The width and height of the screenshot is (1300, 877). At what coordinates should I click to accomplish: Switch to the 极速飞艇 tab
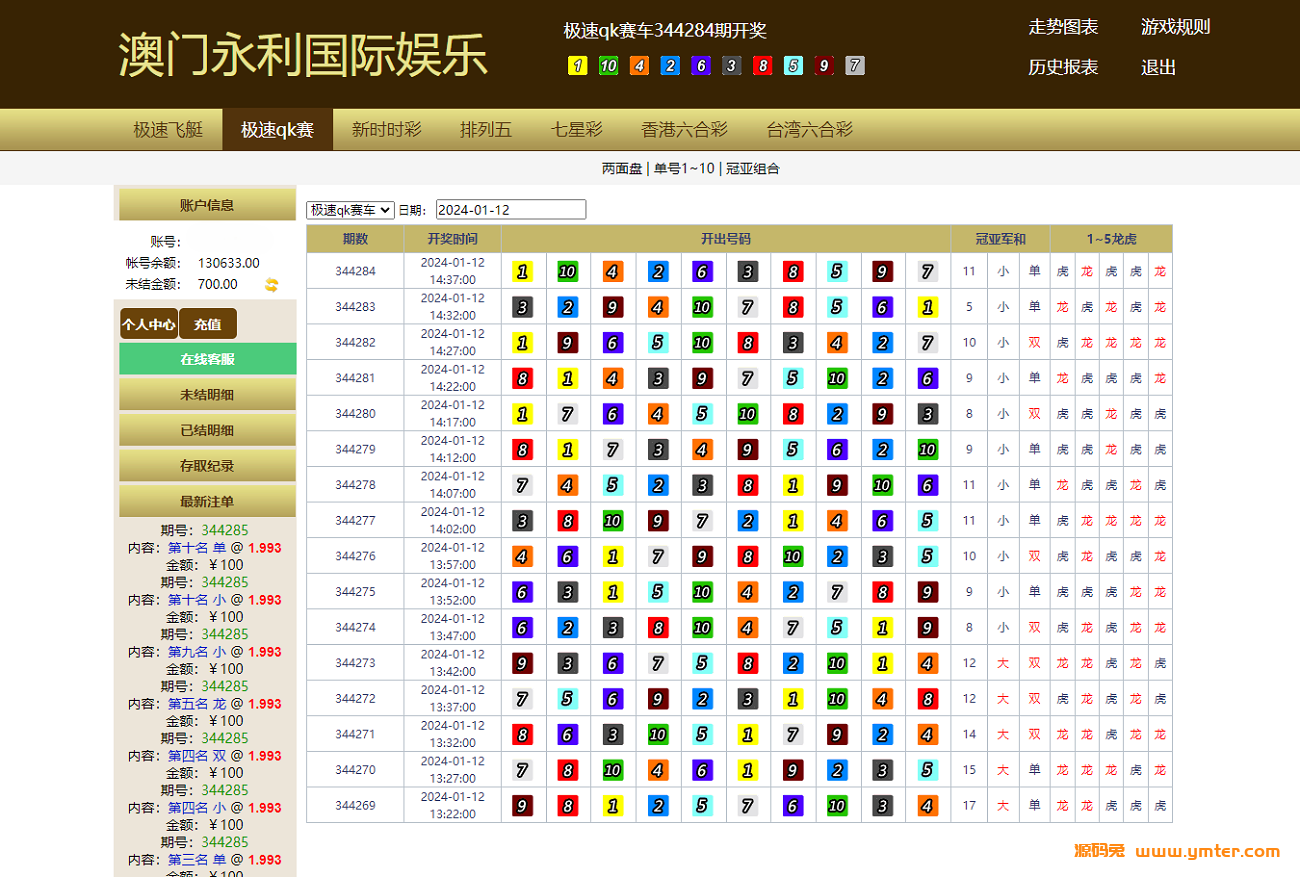168,130
